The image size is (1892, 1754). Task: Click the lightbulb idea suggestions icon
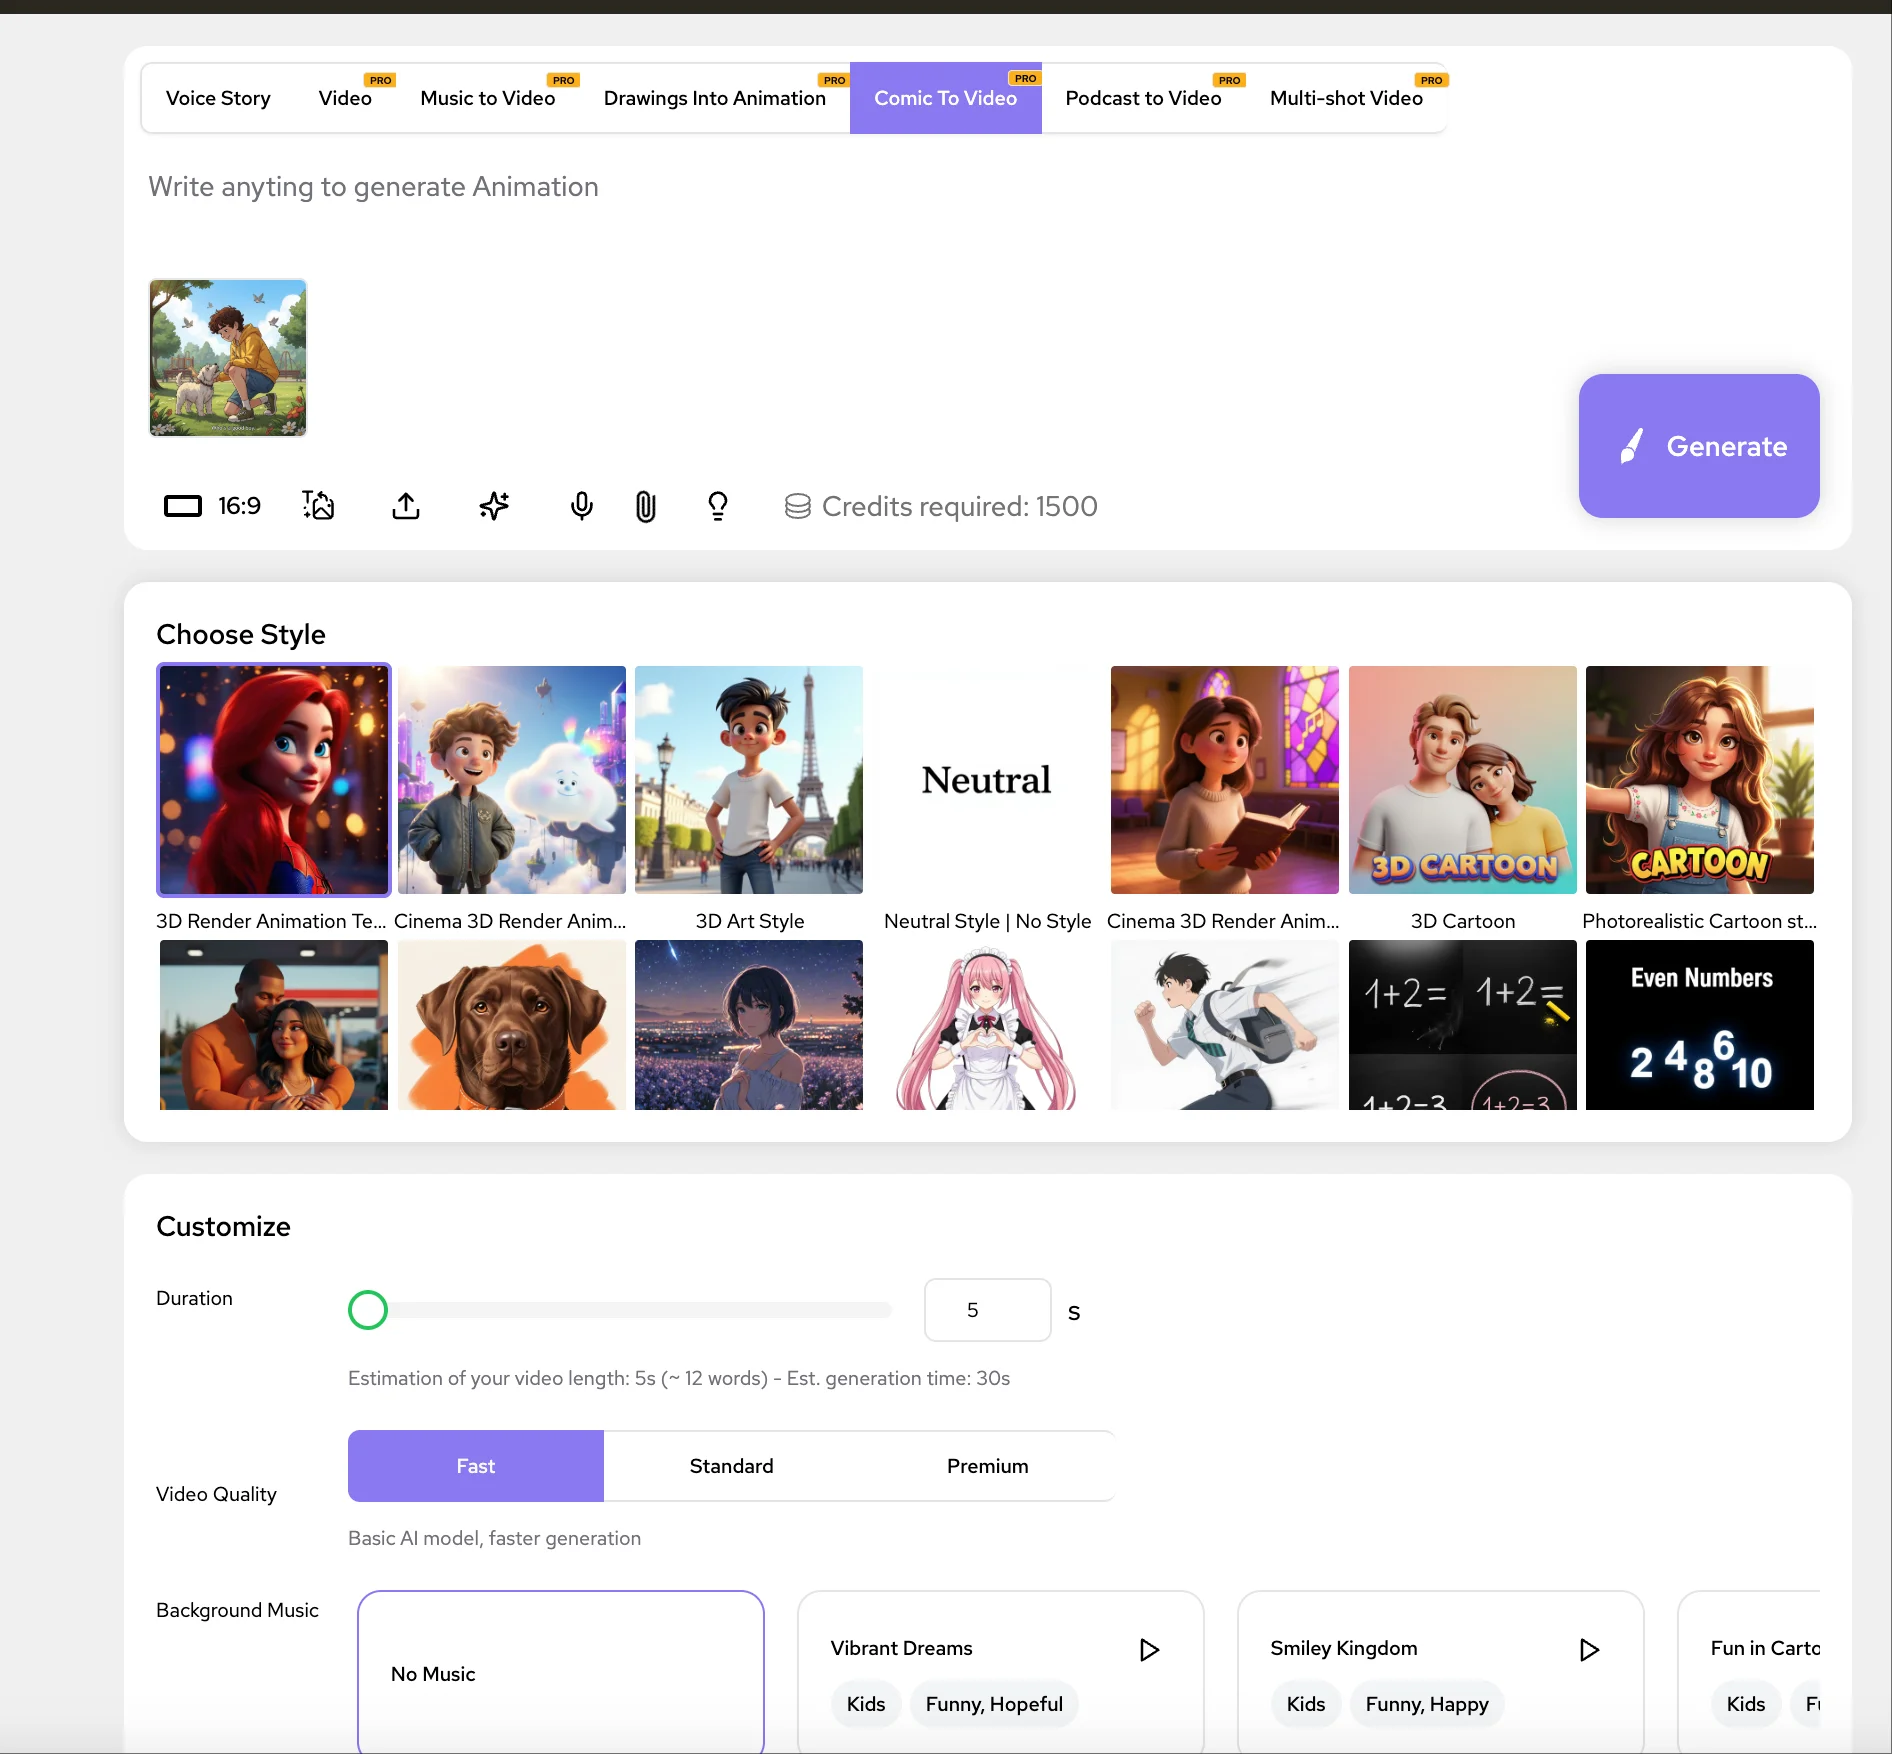click(718, 507)
